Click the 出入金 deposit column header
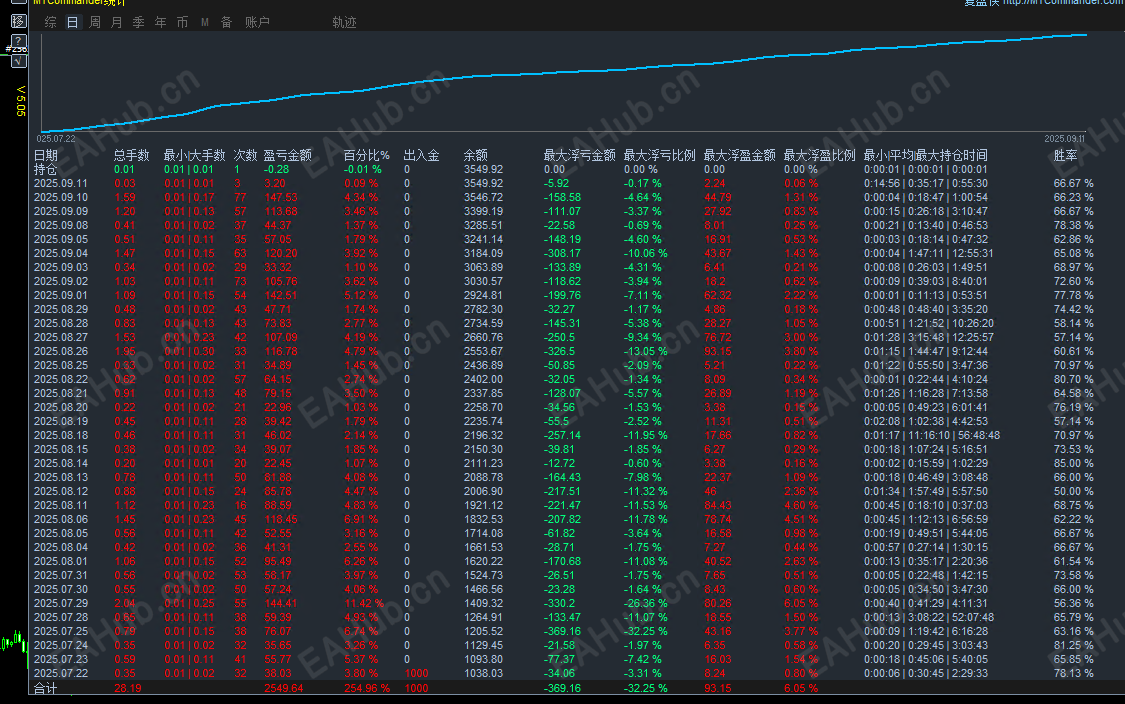 pyautogui.click(x=421, y=155)
